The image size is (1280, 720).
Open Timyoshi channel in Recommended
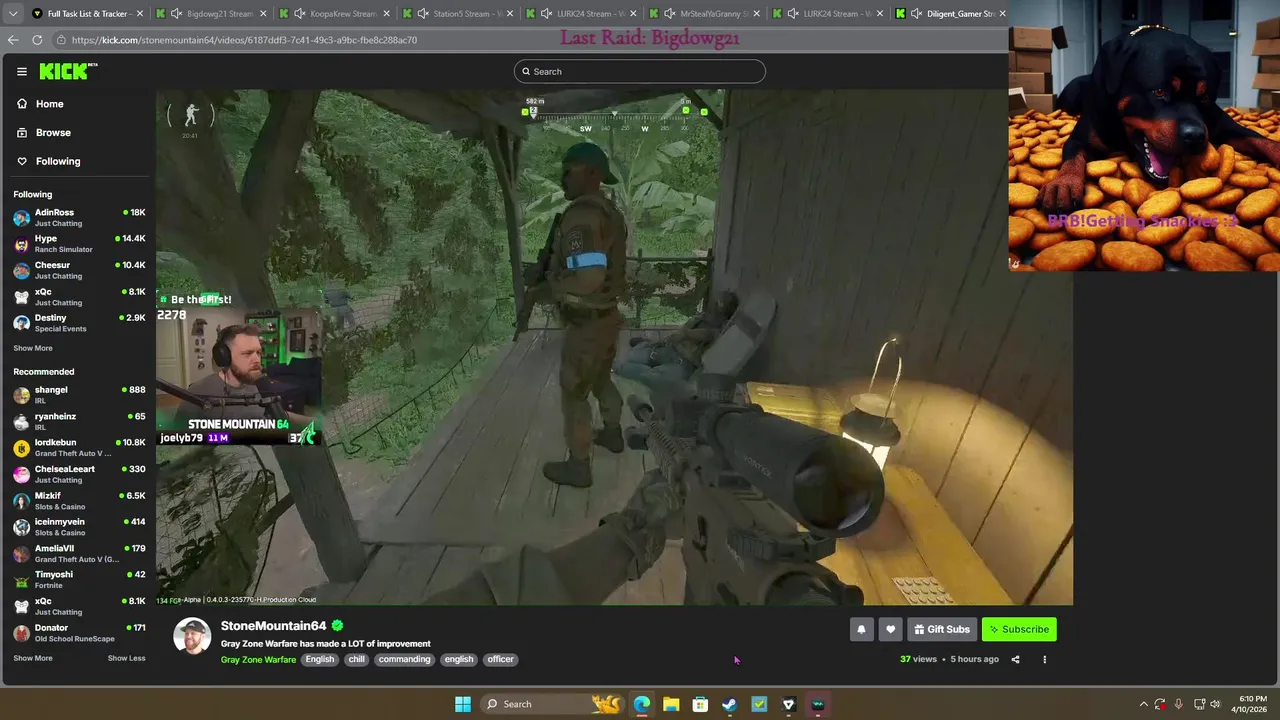79,579
